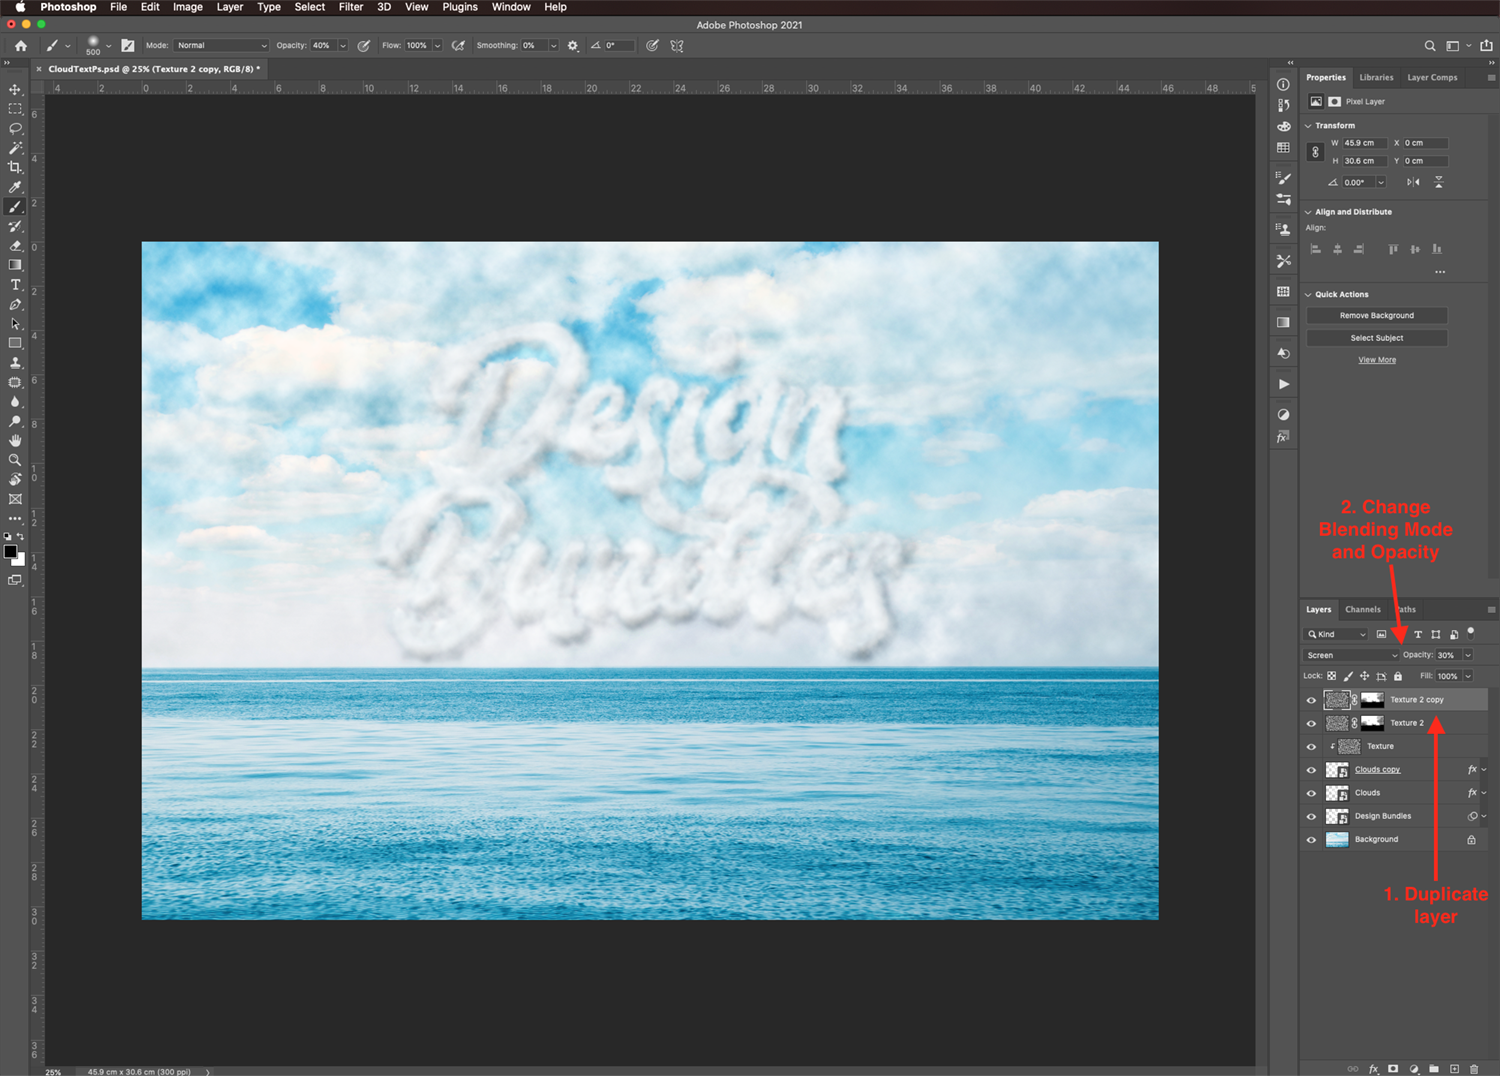Click the layer styles fx icon at Layers panel bottom
Viewport: 1500px width, 1076px height.
pos(1373,1069)
